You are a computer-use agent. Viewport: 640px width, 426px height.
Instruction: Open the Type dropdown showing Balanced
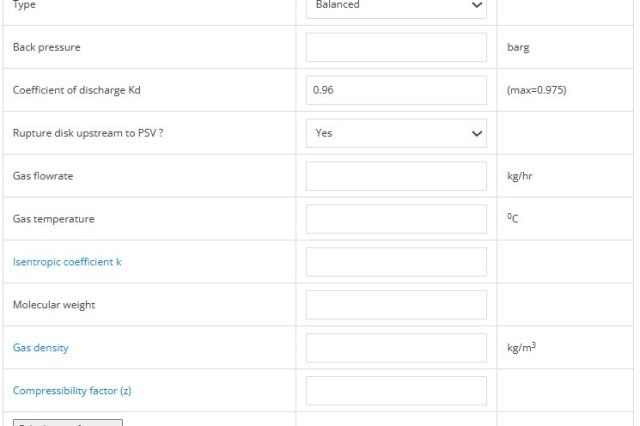click(396, 8)
